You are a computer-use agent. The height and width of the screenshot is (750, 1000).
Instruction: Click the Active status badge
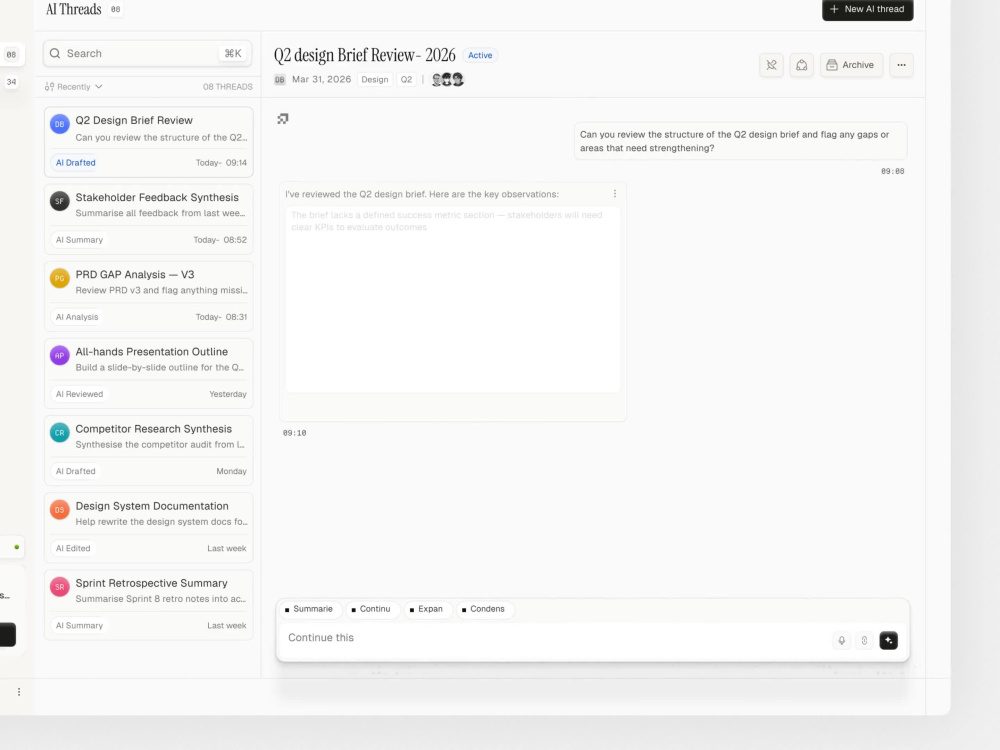click(x=480, y=55)
